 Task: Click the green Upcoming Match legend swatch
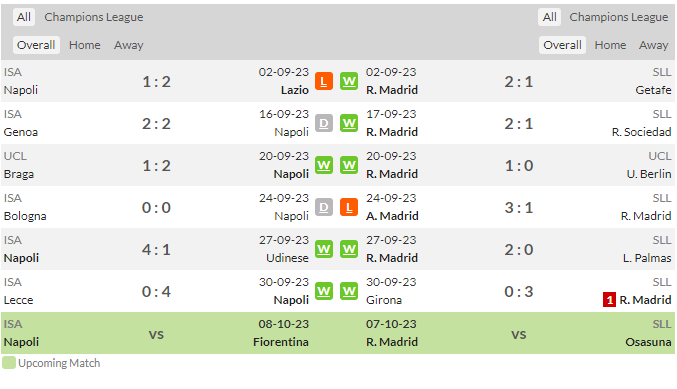click(x=9, y=363)
